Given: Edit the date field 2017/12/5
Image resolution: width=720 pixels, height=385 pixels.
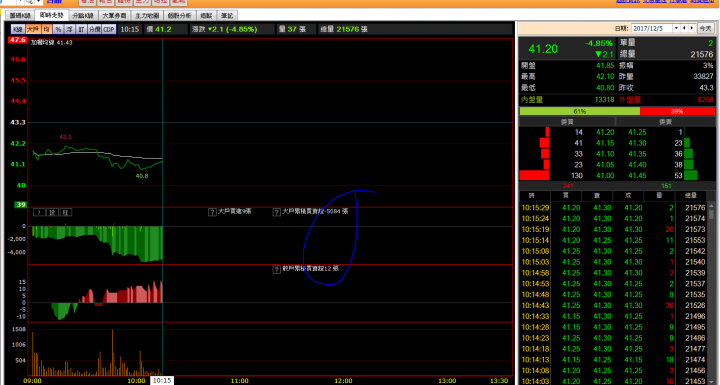Looking at the screenshot, I should [652, 28].
